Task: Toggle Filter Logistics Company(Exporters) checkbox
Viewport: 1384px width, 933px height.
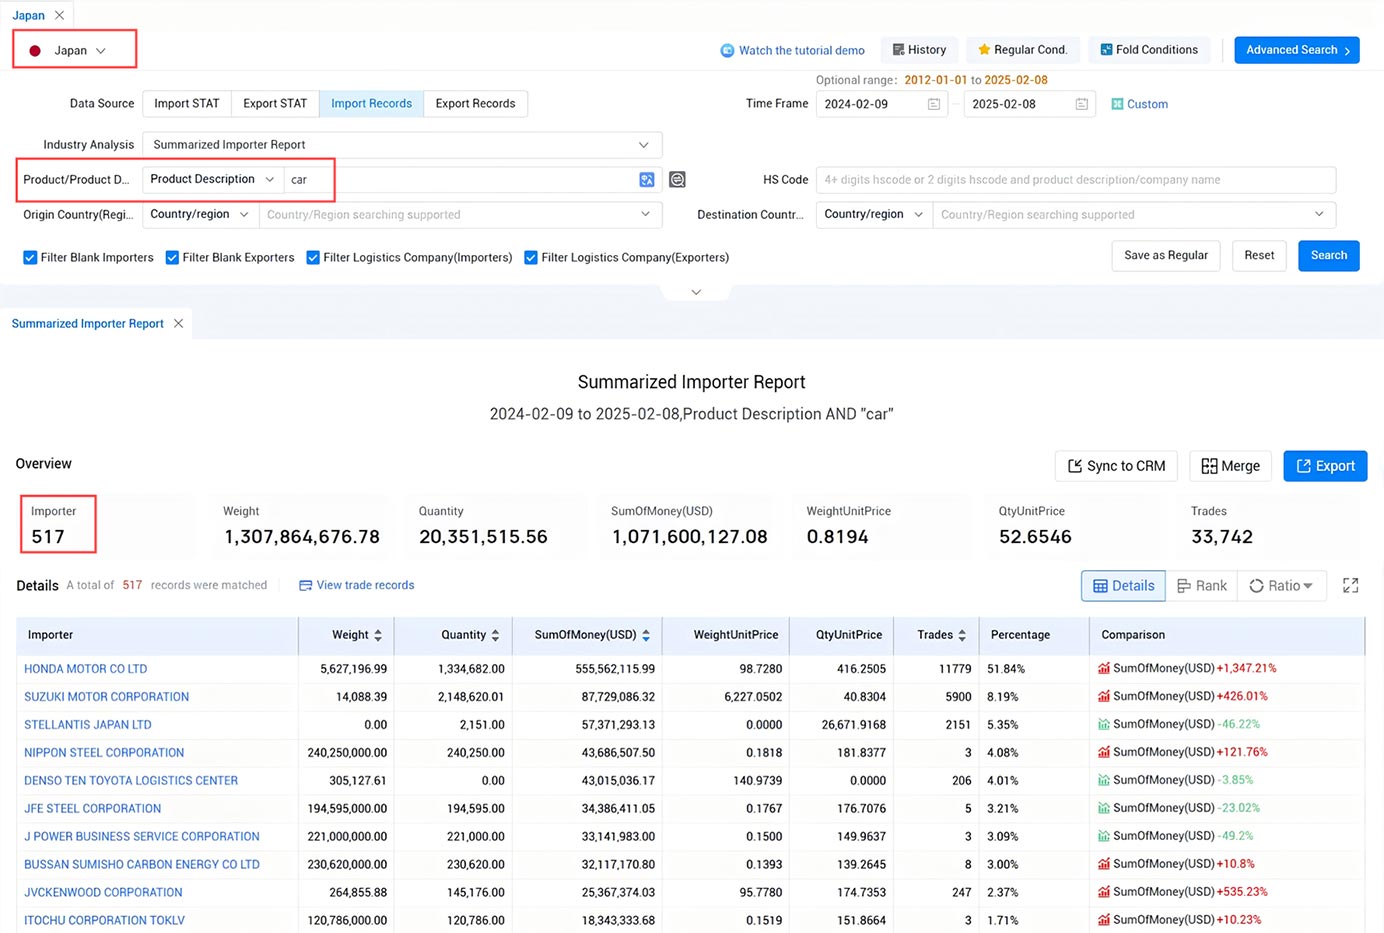Action: click(531, 258)
